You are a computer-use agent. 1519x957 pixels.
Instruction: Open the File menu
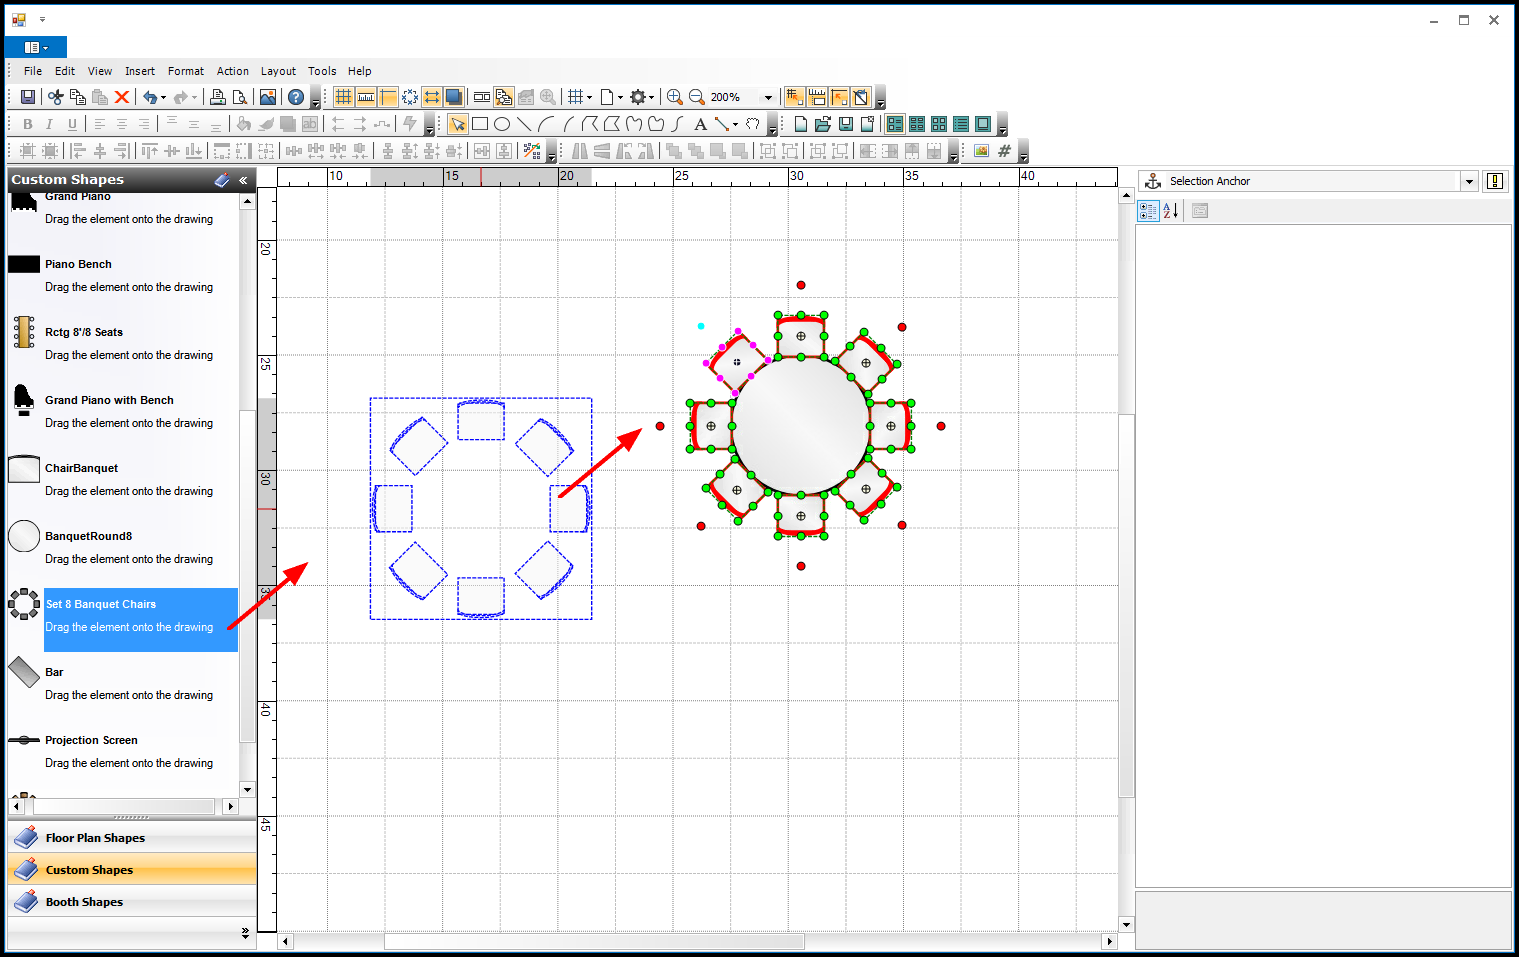(x=33, y=71)
